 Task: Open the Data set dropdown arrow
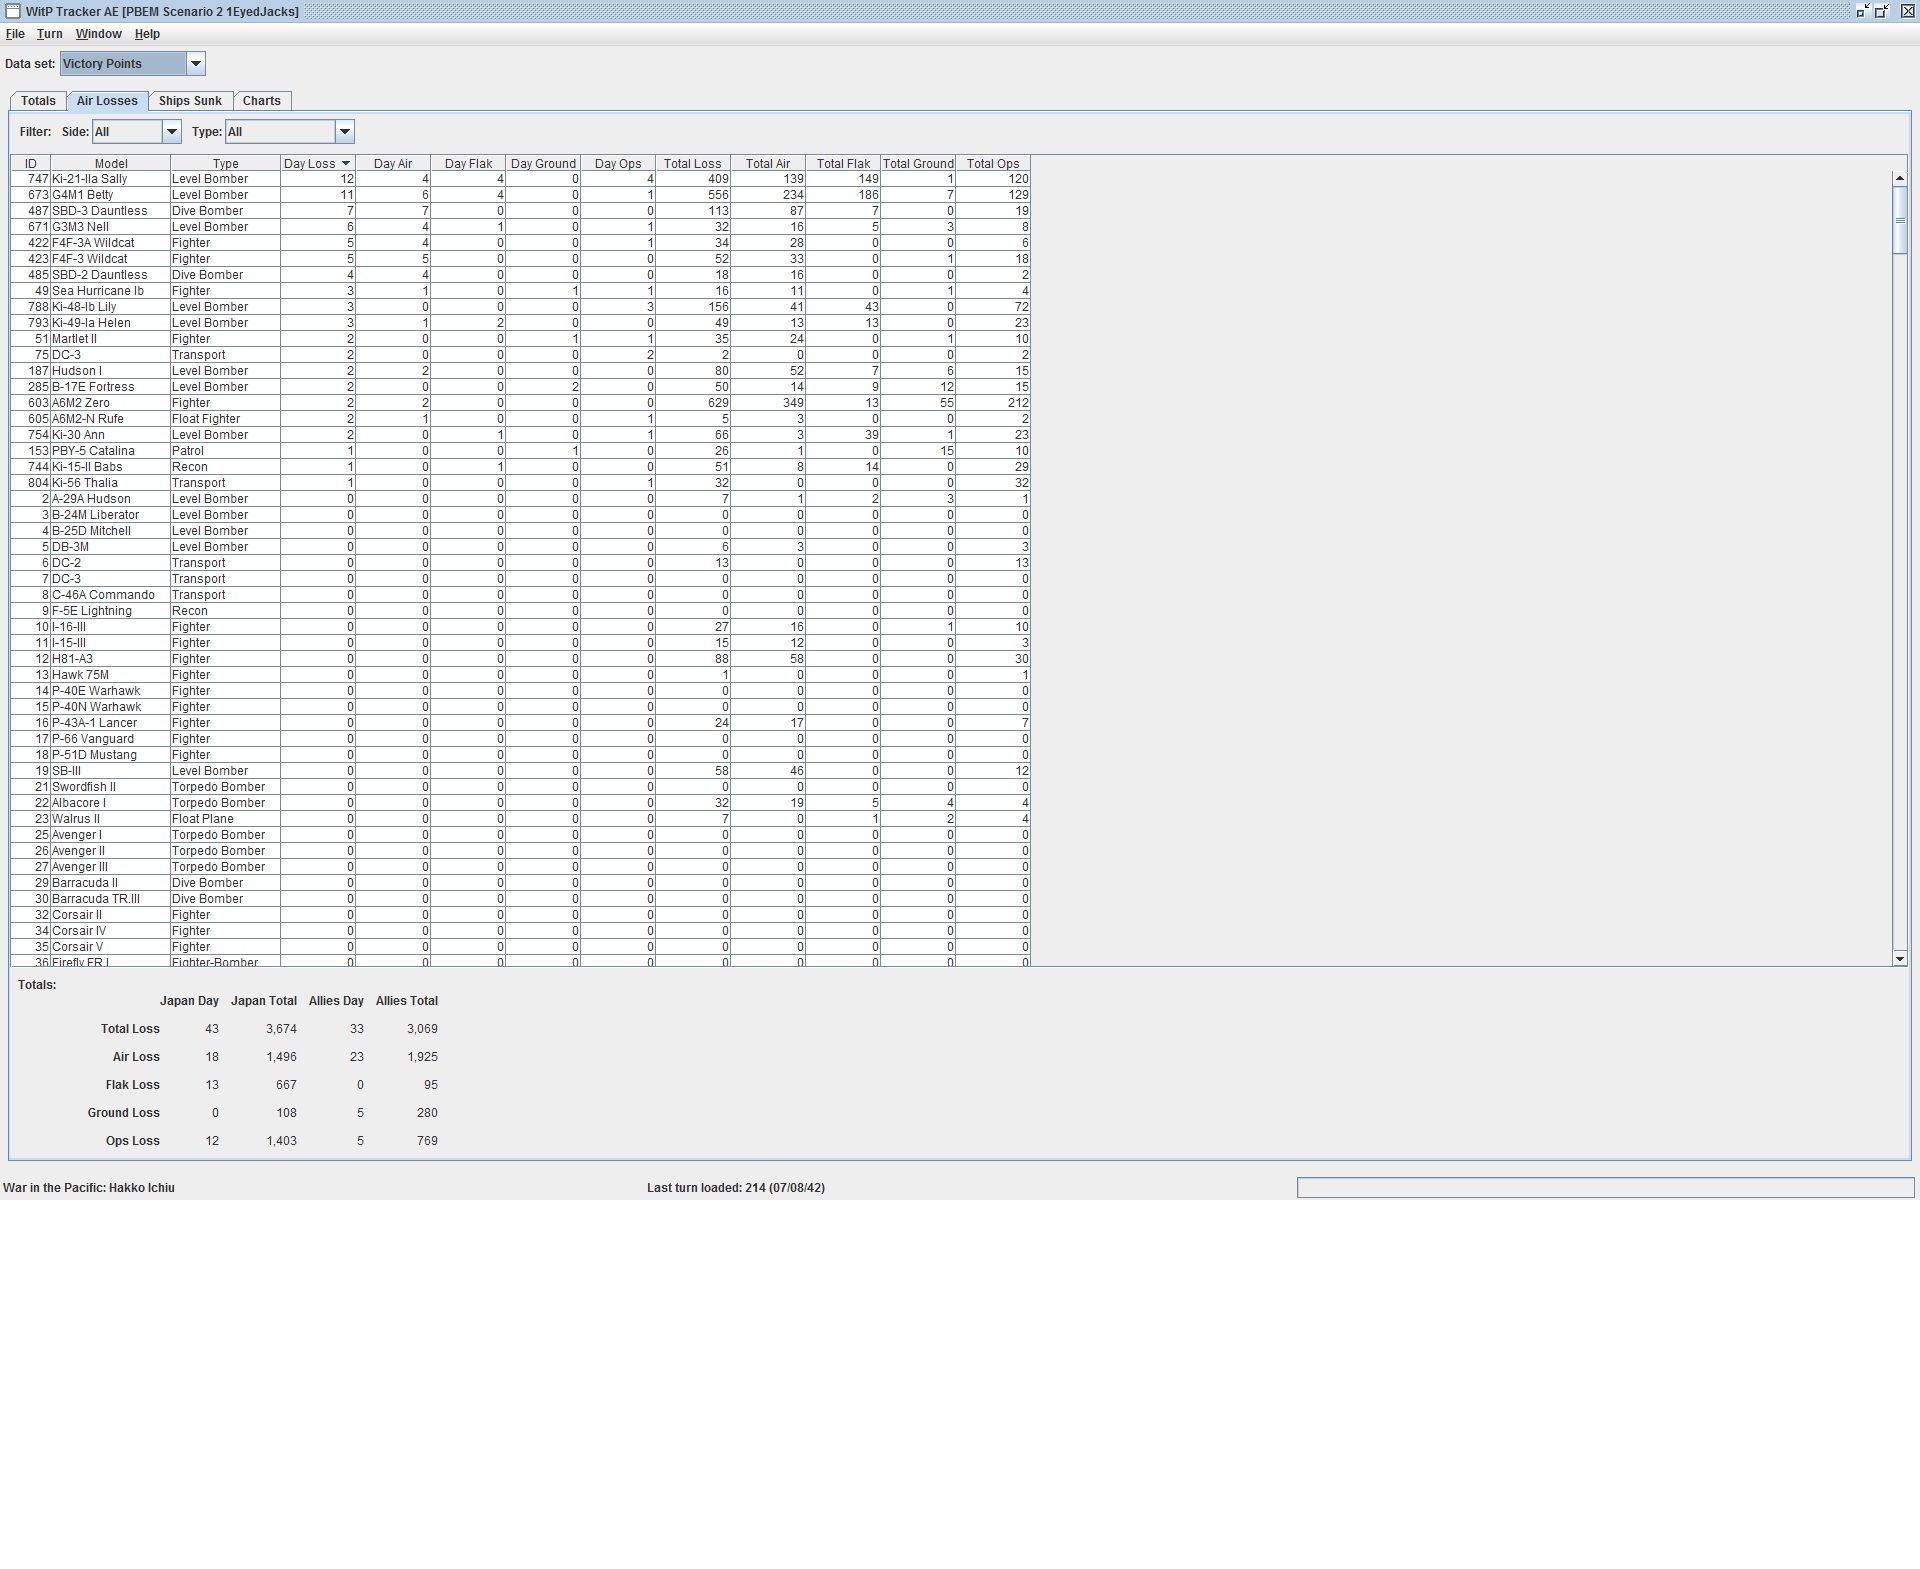(196, 64)
